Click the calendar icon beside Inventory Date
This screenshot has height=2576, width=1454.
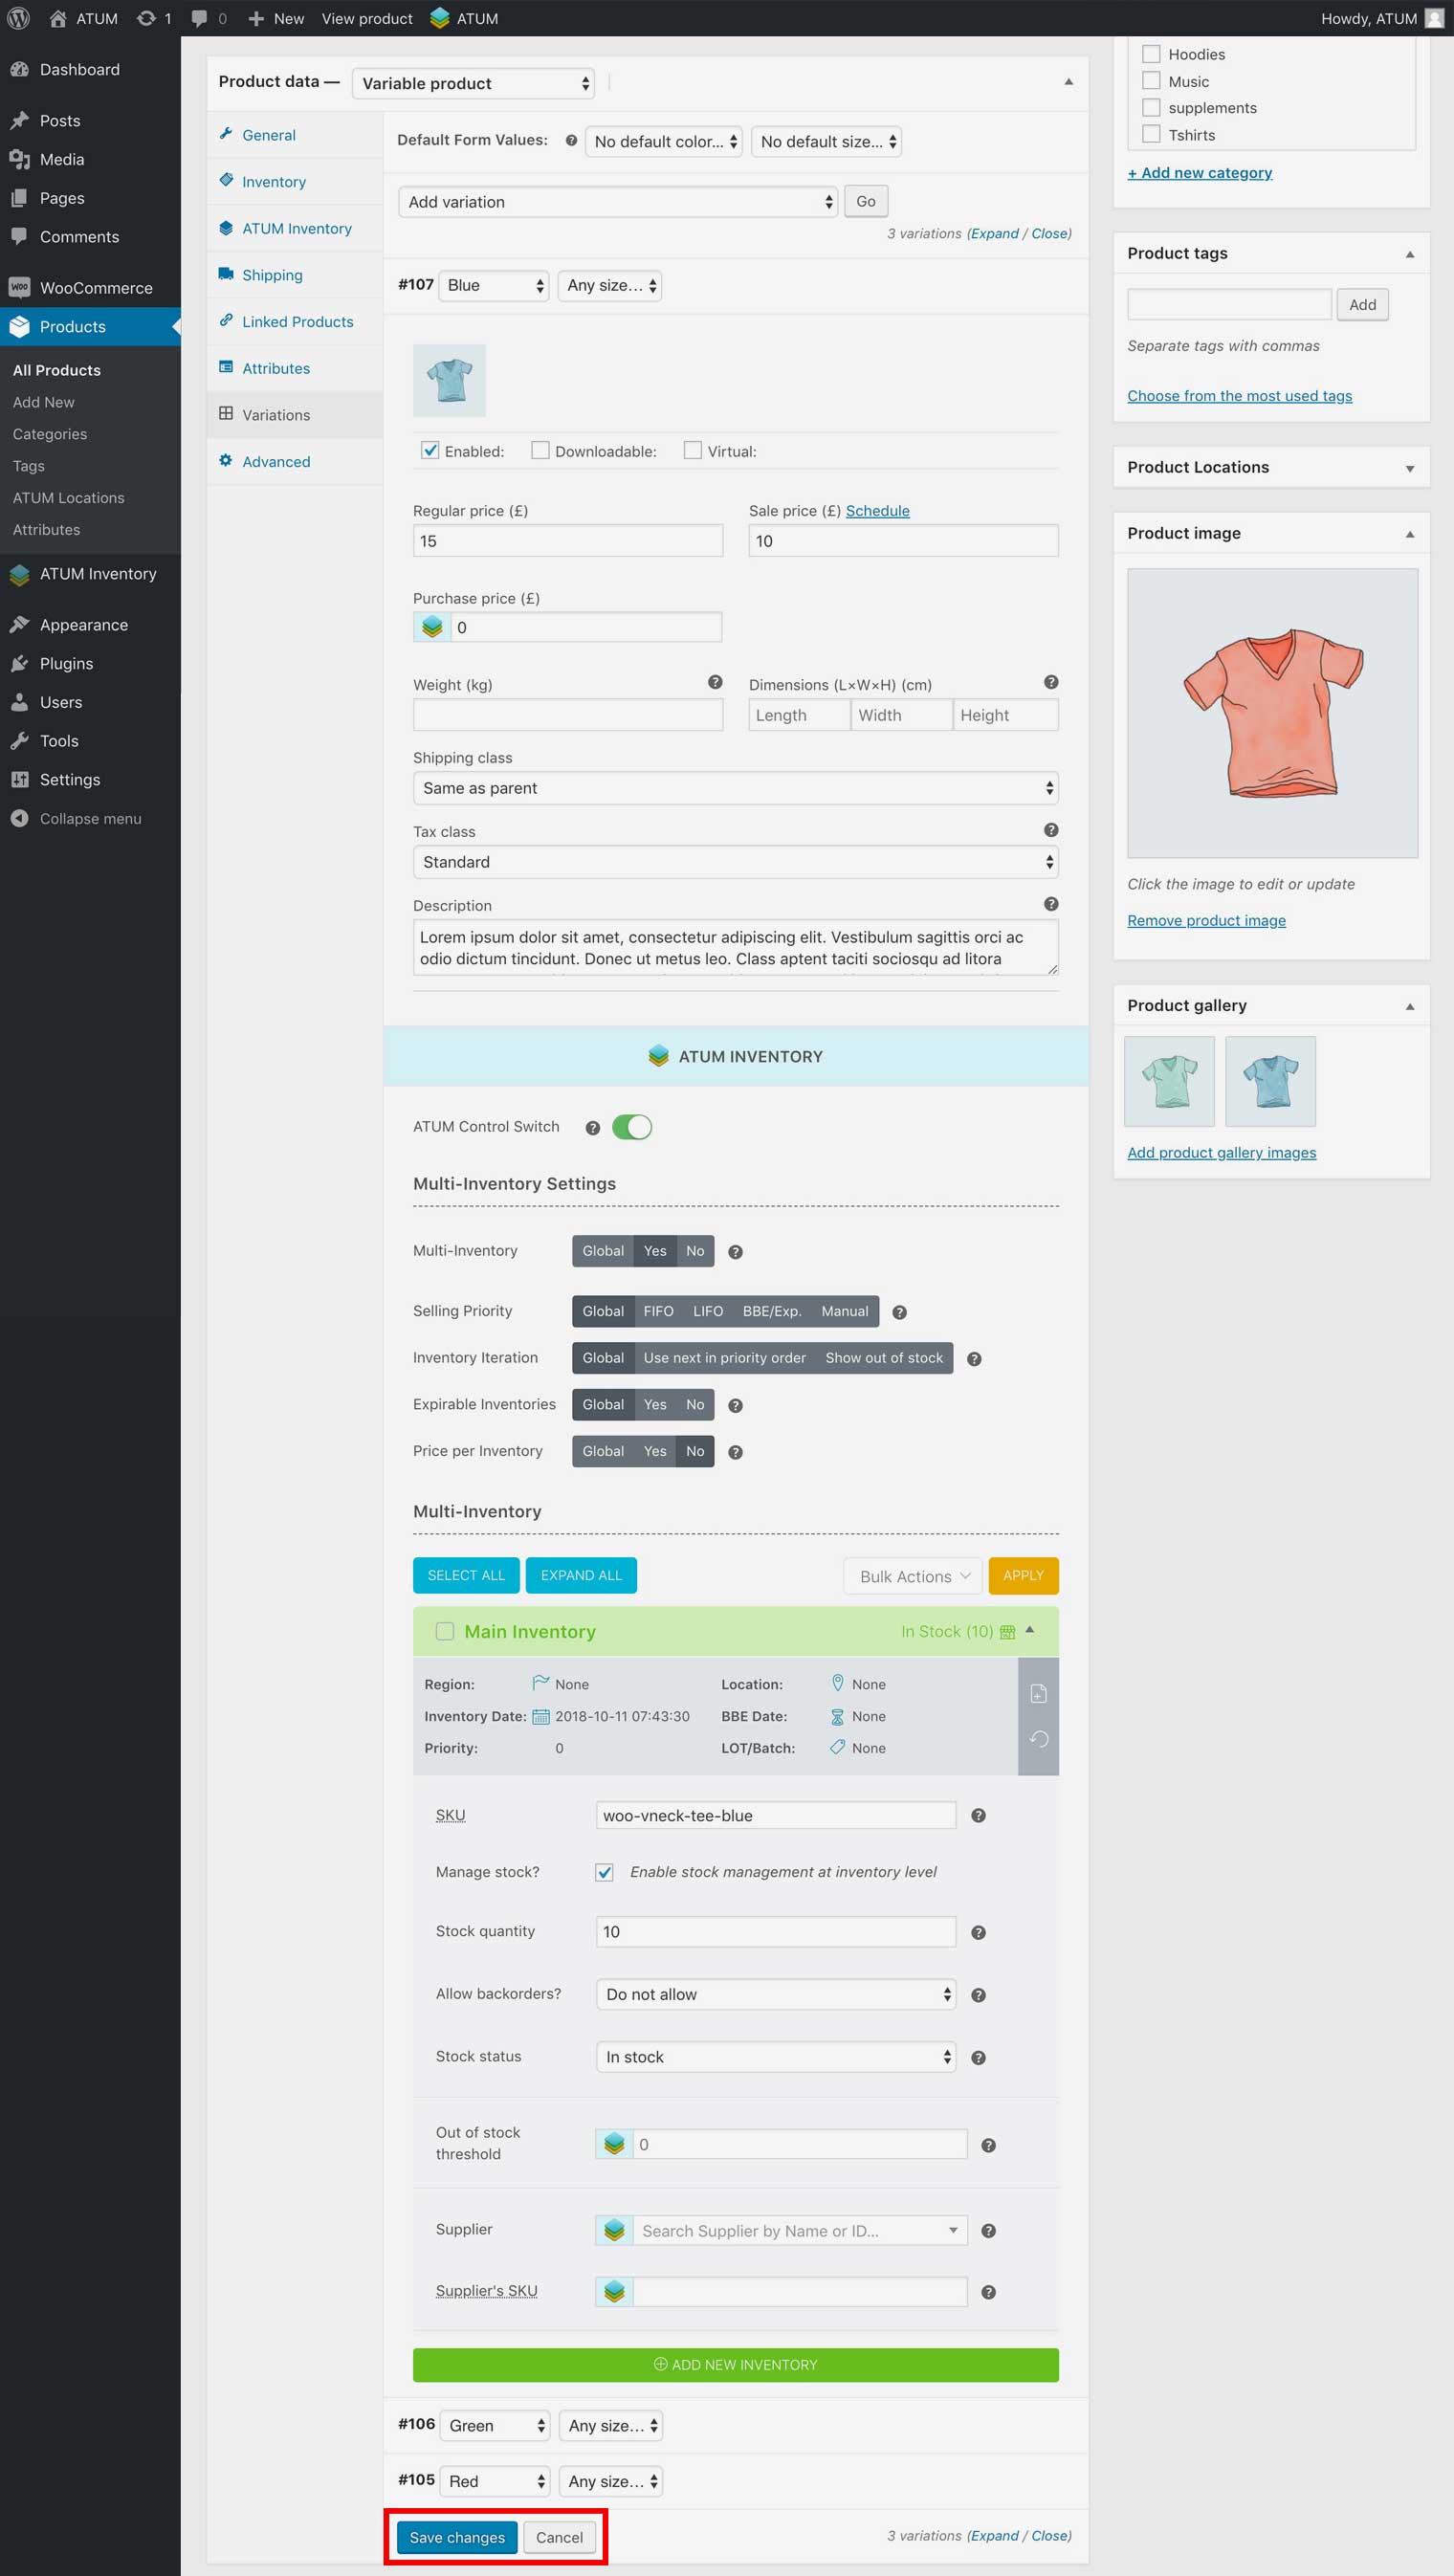[540, 1716]
